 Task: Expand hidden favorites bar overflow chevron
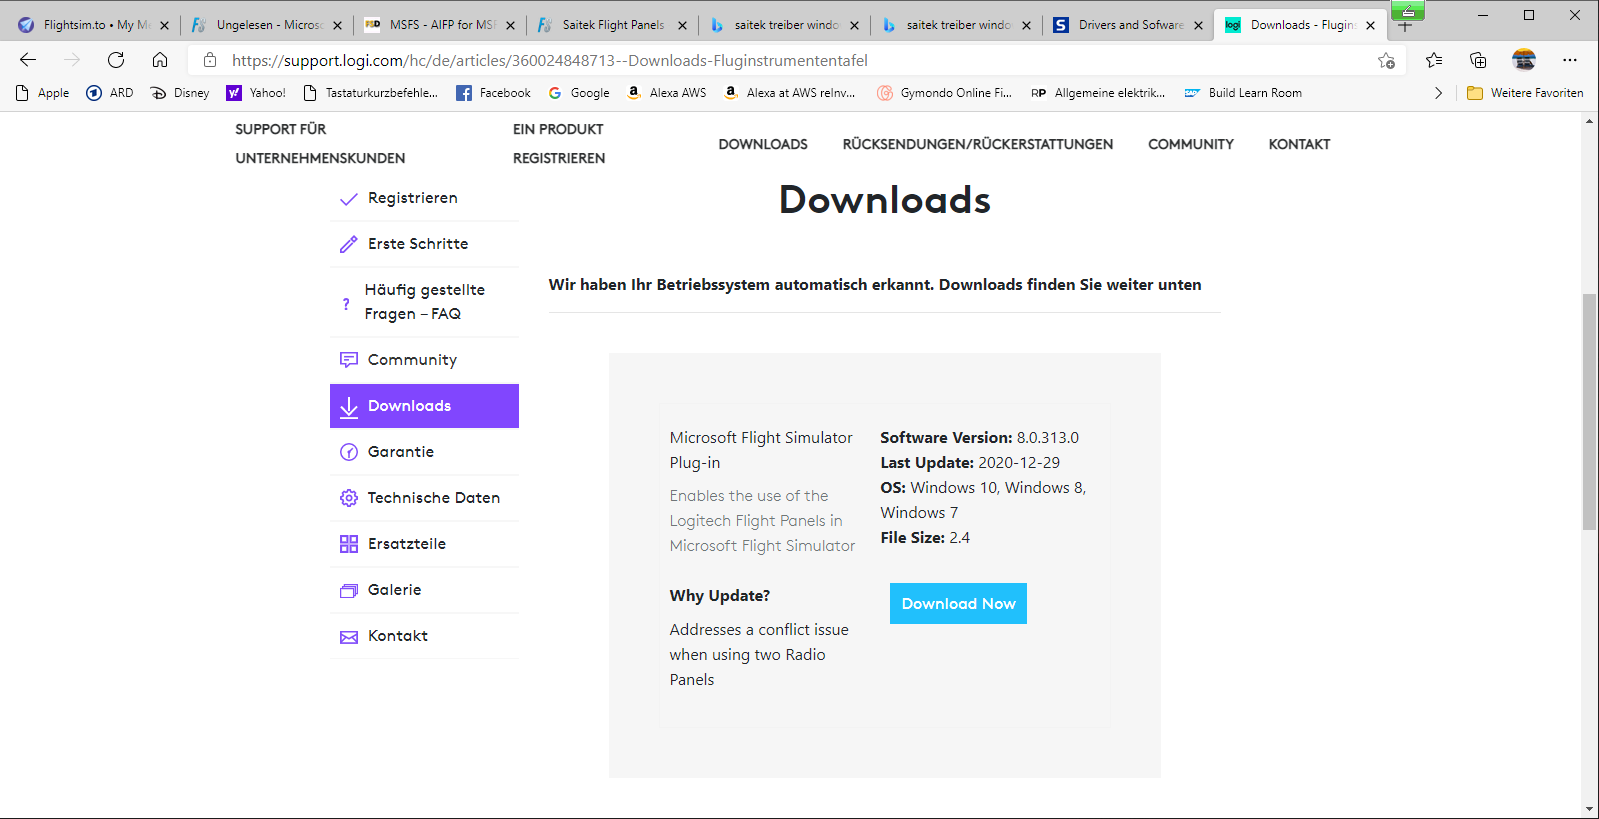point(1438,93)
